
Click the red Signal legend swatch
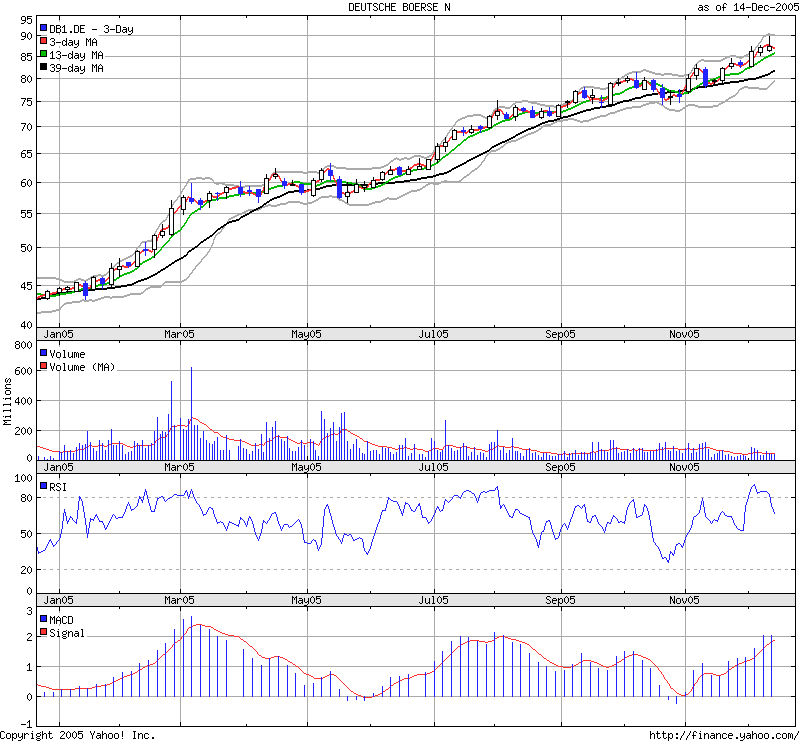click(43, 632)
